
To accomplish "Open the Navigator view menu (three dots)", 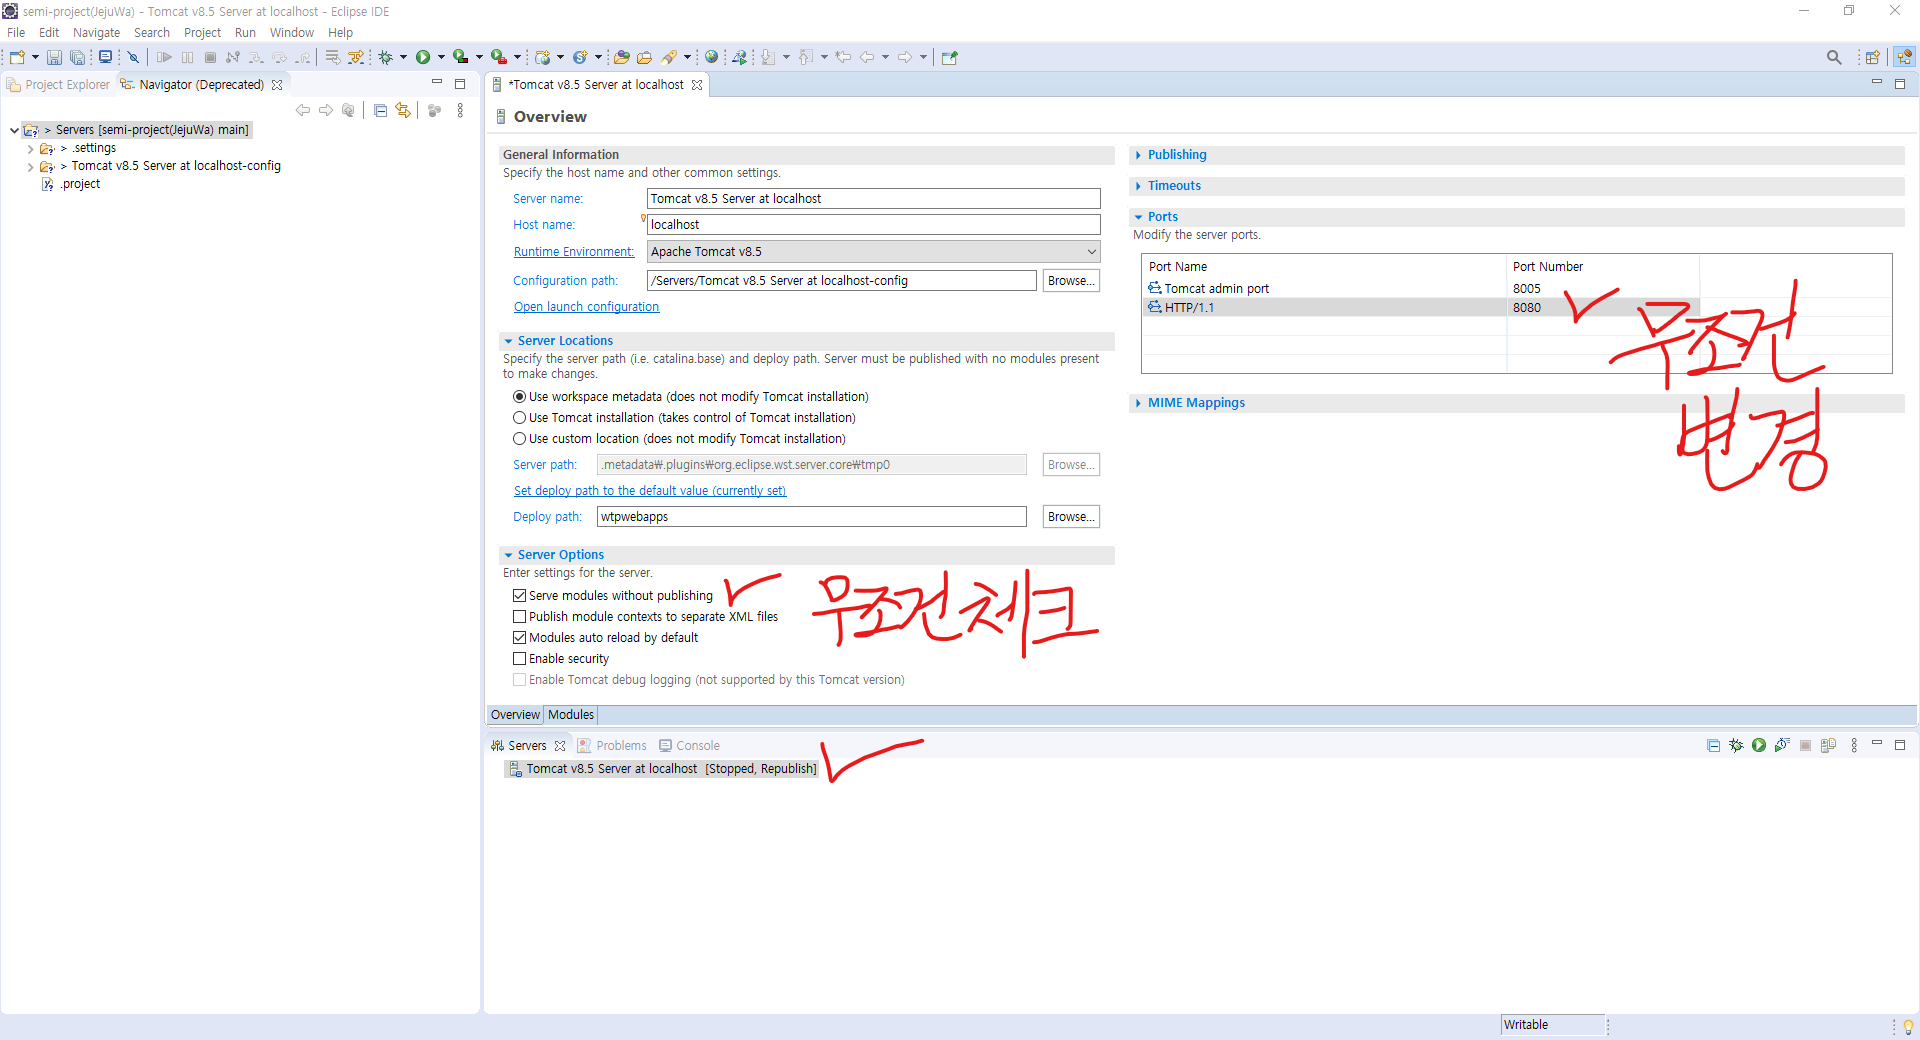I will (460, 110).
